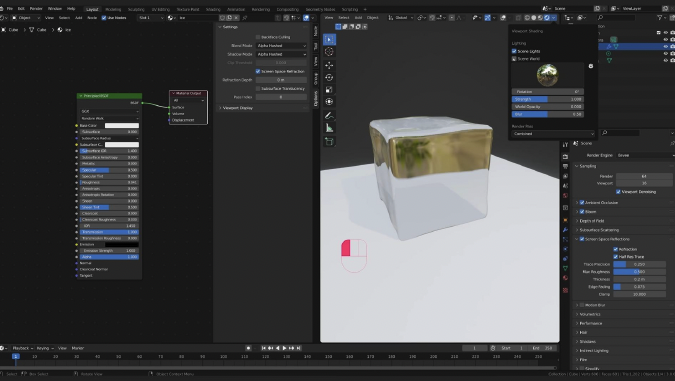The width and height of the screenshot is (675, 381).
Task: Select the Scale tool
Action: click(x=329, y=90)
